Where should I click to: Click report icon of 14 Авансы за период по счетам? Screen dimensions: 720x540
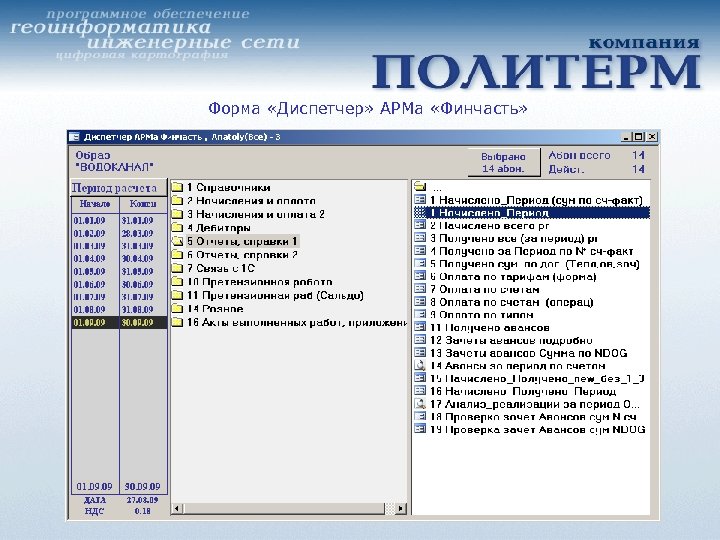(x=420, y=366)
